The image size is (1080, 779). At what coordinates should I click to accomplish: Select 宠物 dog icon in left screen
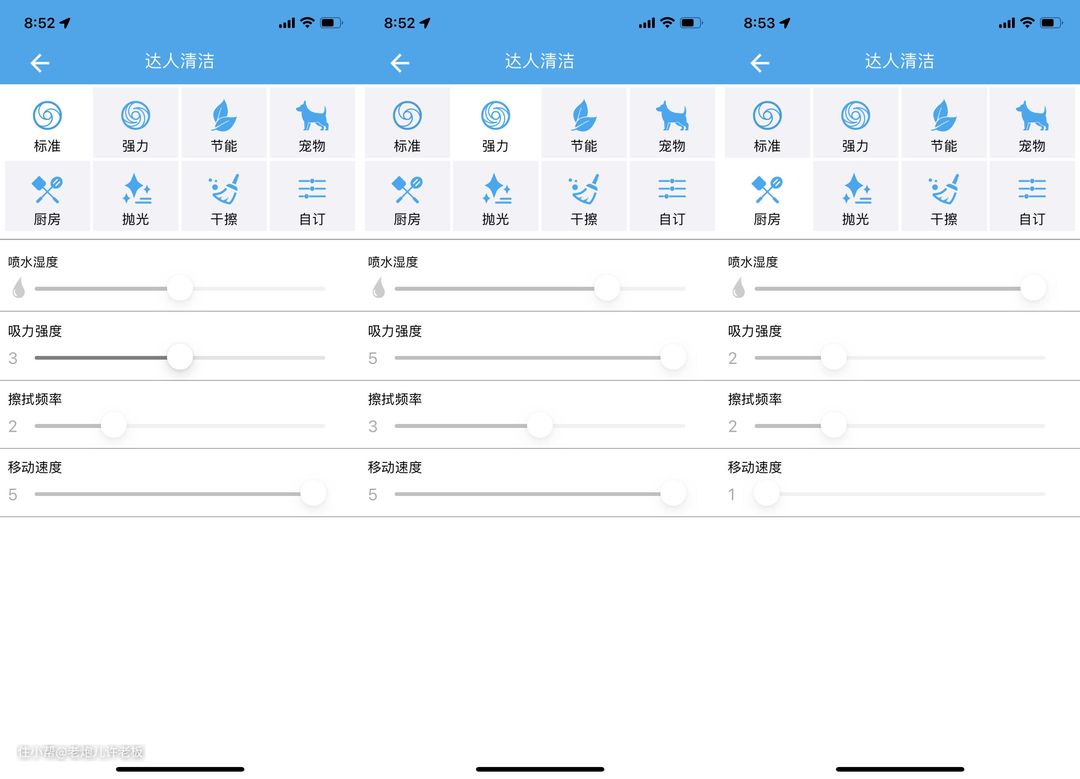click(312, 117)
